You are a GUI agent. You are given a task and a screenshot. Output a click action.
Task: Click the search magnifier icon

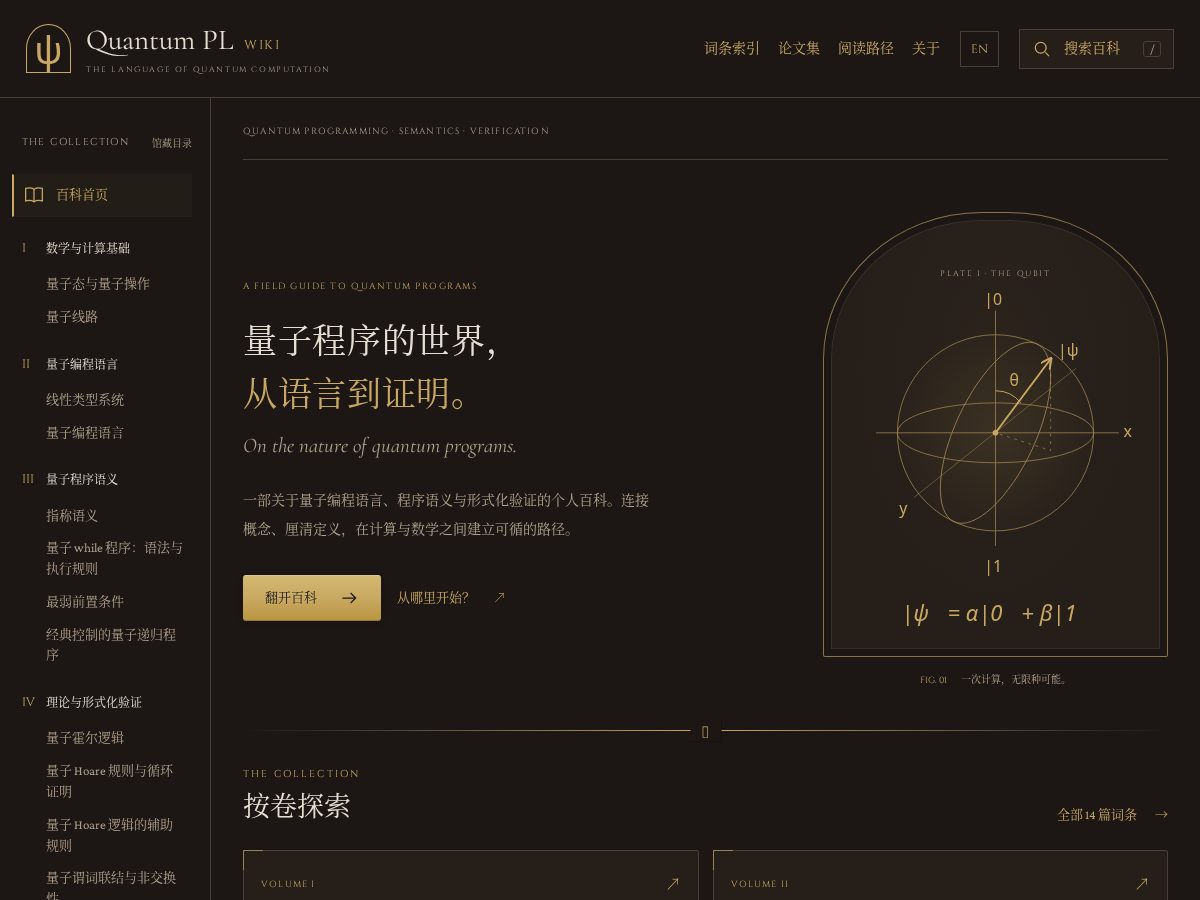[x=1042, y=49]
